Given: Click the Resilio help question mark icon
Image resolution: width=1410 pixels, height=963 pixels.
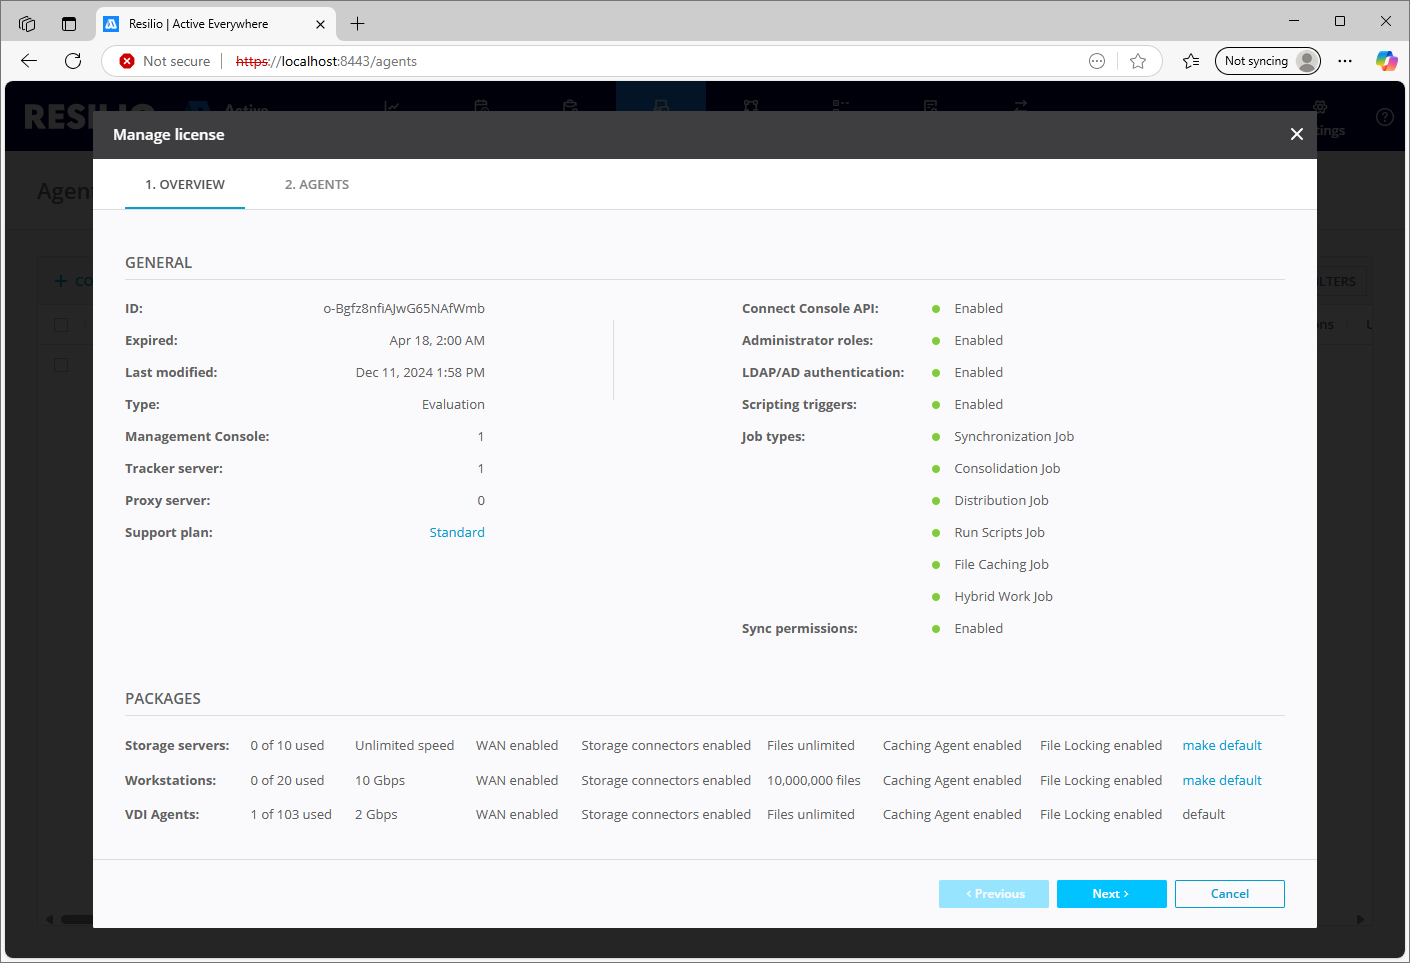Looking at the screenshot, I should click(x=1384, y=117).
